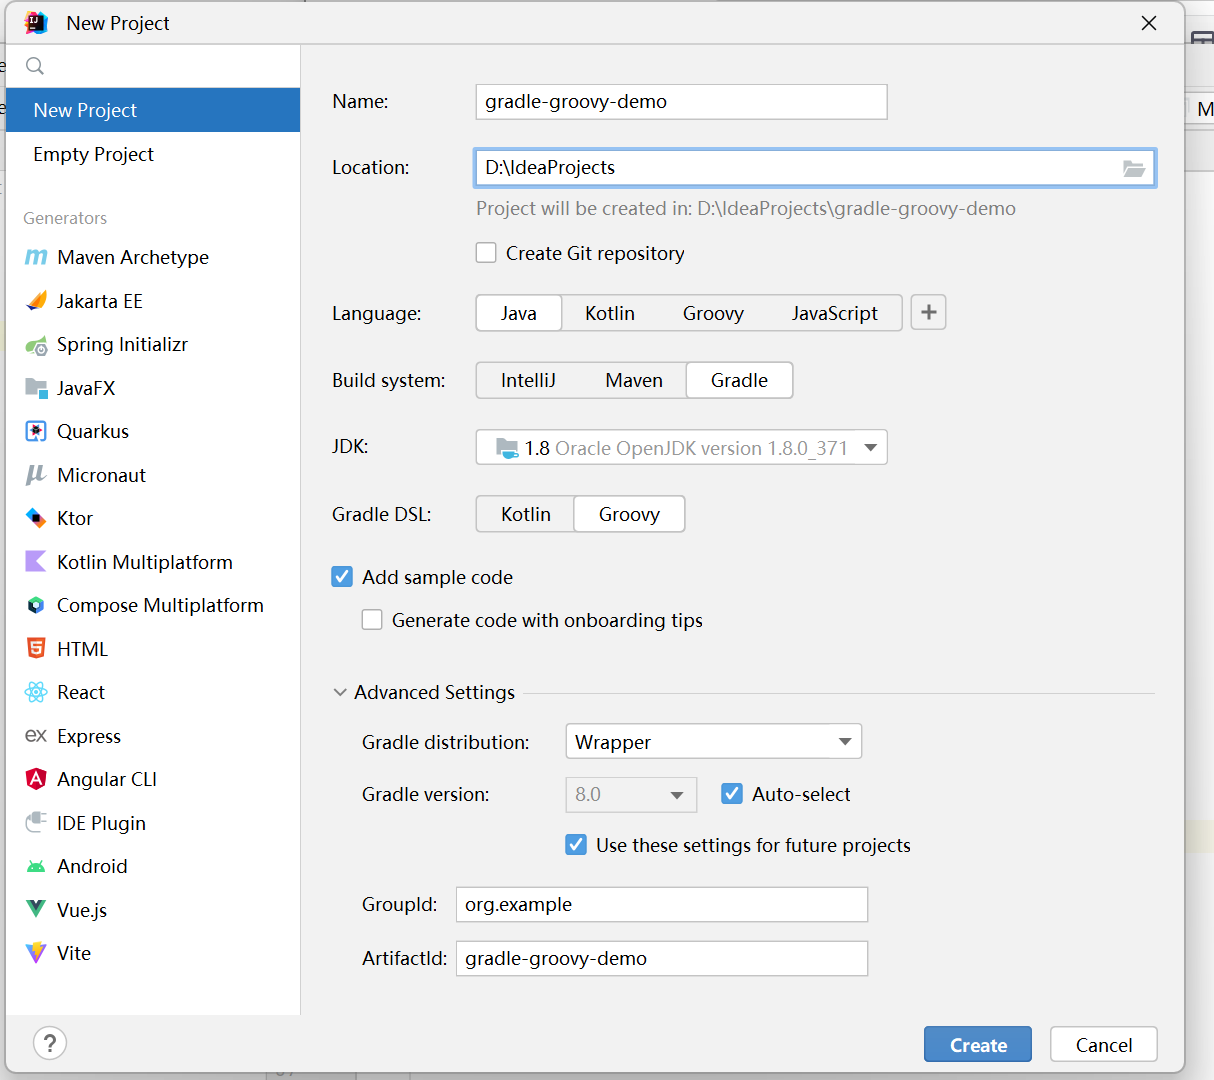Open the JDK dropdown
Screen dimensions: 1214x1080
click(681, 447)
